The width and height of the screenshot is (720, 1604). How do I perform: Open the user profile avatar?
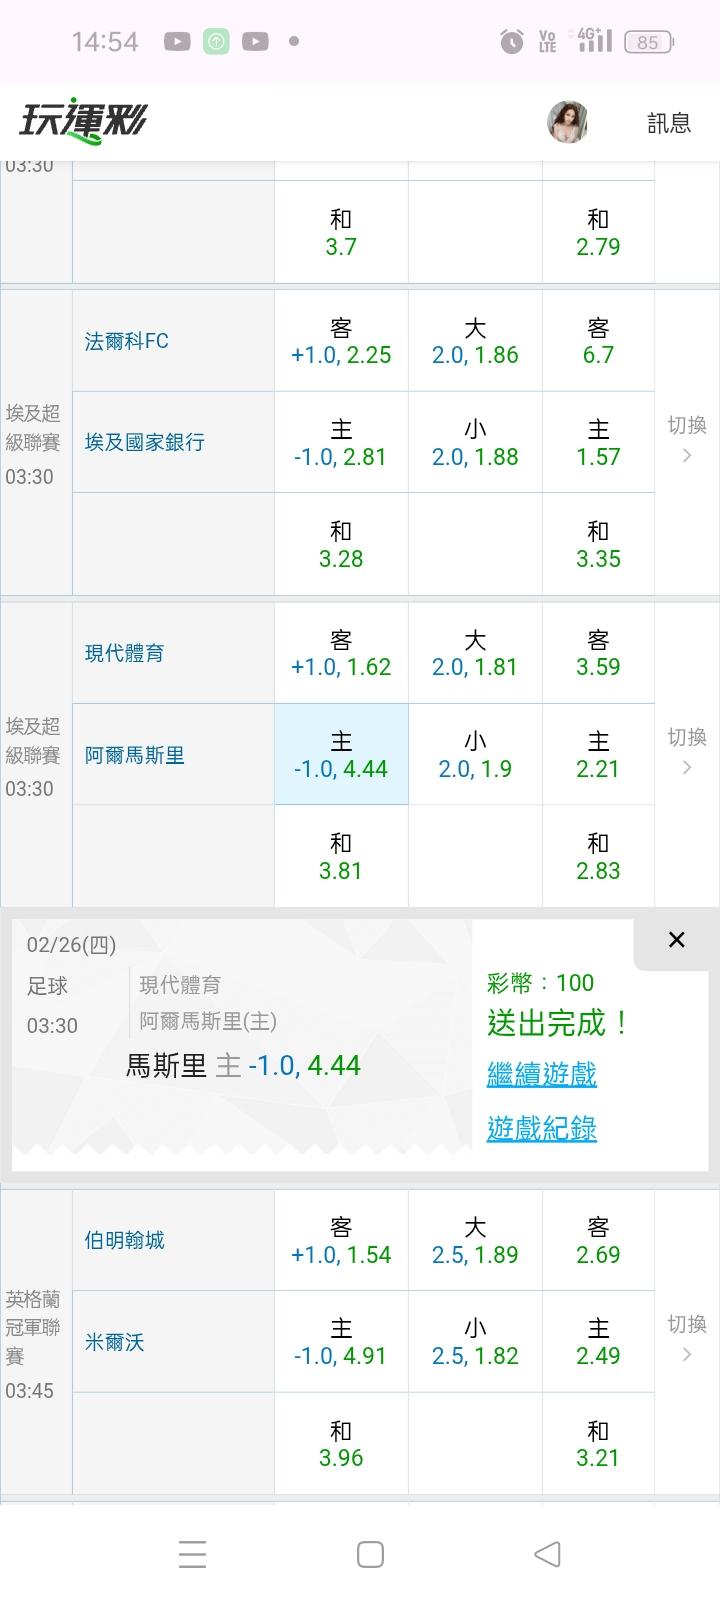pyautogui.click(x=567, y=122)
